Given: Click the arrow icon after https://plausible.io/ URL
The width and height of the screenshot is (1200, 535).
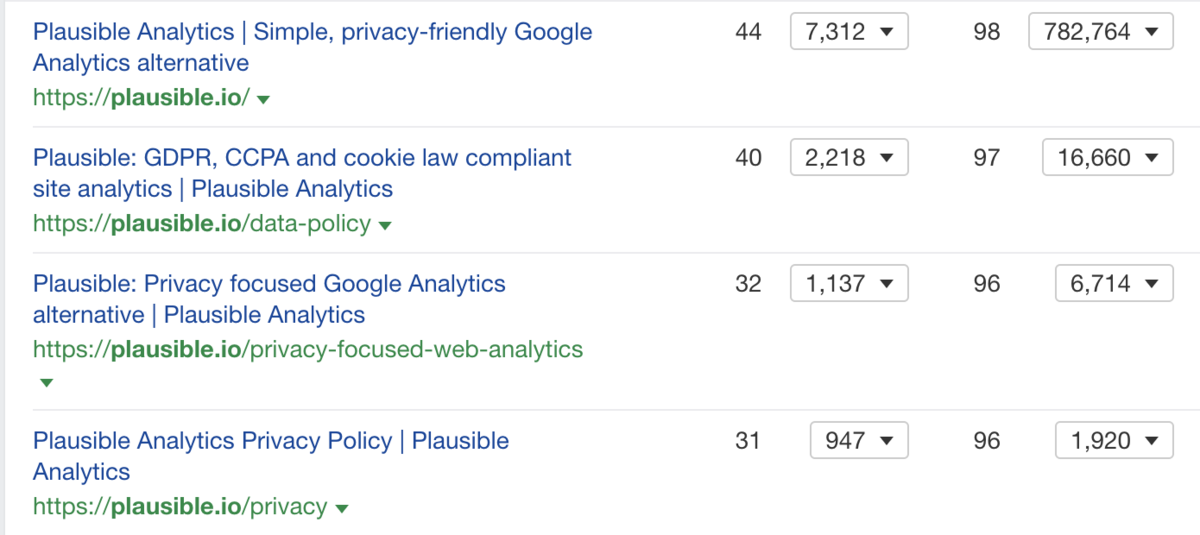Looking at the screenshot, I should pyautogui.click(x=264, y=100).
